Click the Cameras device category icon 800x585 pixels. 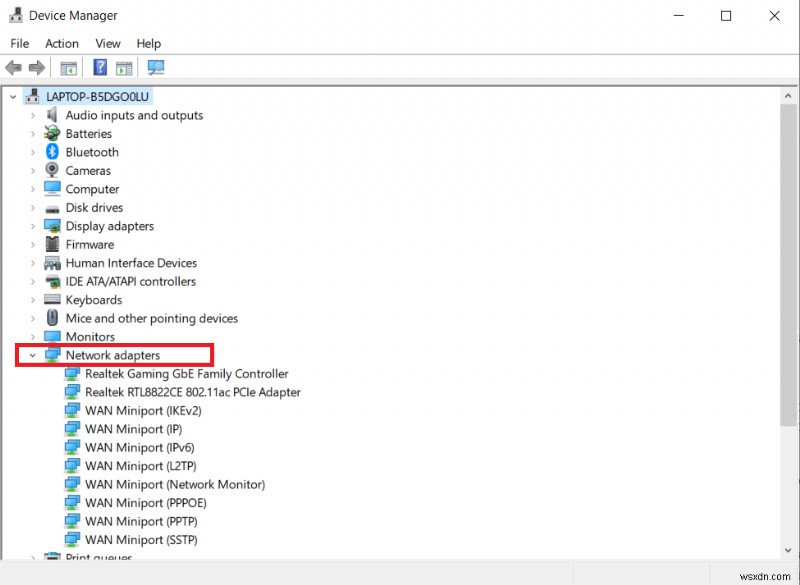pyautogui.click(x=51, y=170)
